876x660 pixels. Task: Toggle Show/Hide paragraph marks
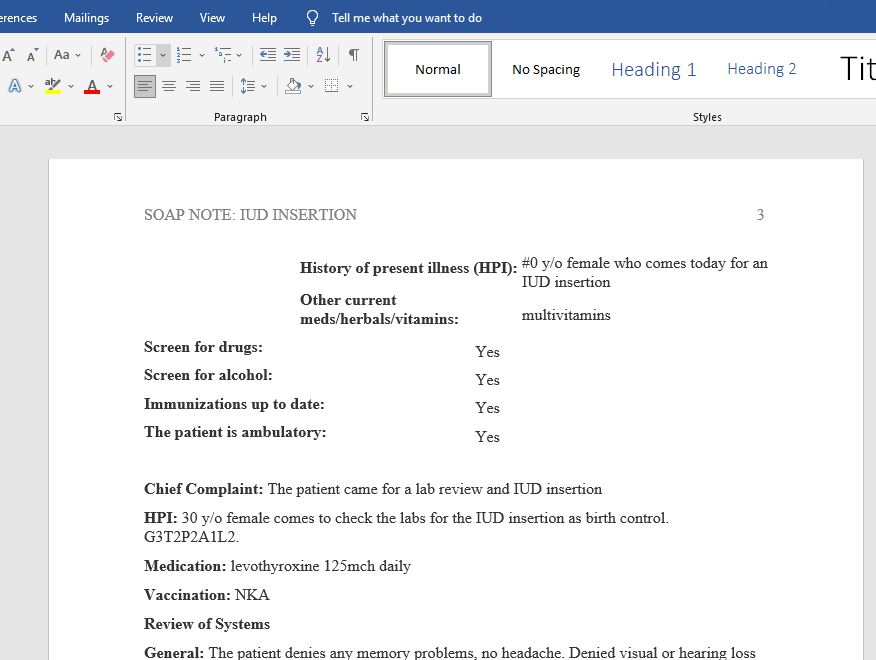tap(354, 55)
